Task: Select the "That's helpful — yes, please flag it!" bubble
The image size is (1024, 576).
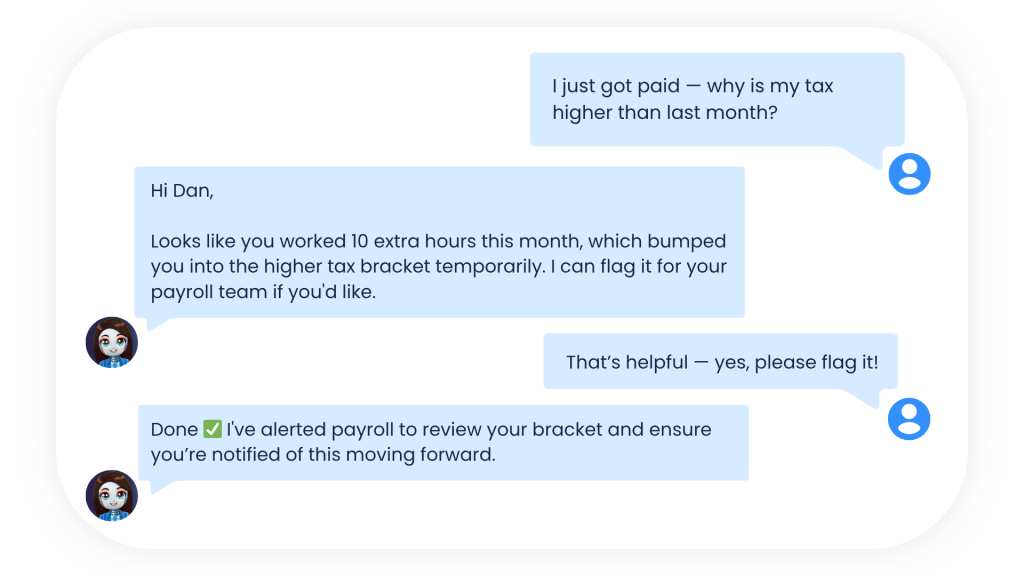Action: [x=720, y=361]
